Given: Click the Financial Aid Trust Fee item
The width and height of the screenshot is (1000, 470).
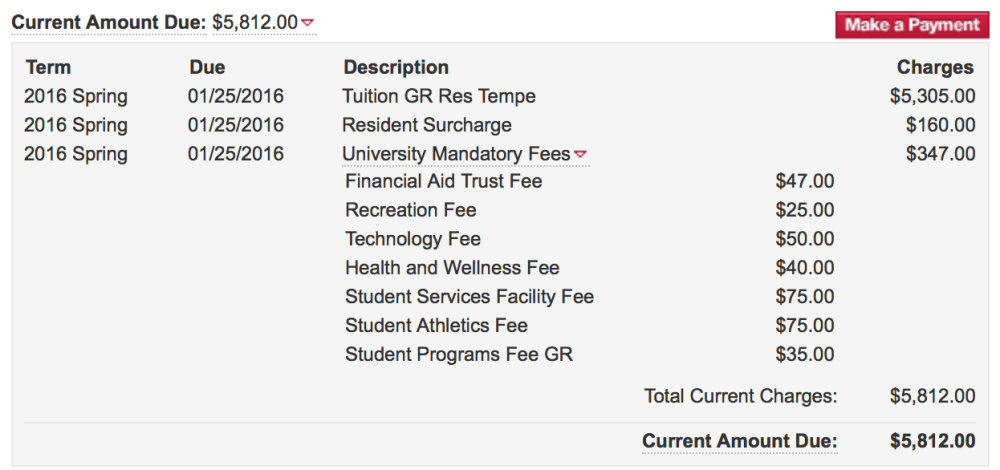Looking at the screenshot, I should coord(443,181).
